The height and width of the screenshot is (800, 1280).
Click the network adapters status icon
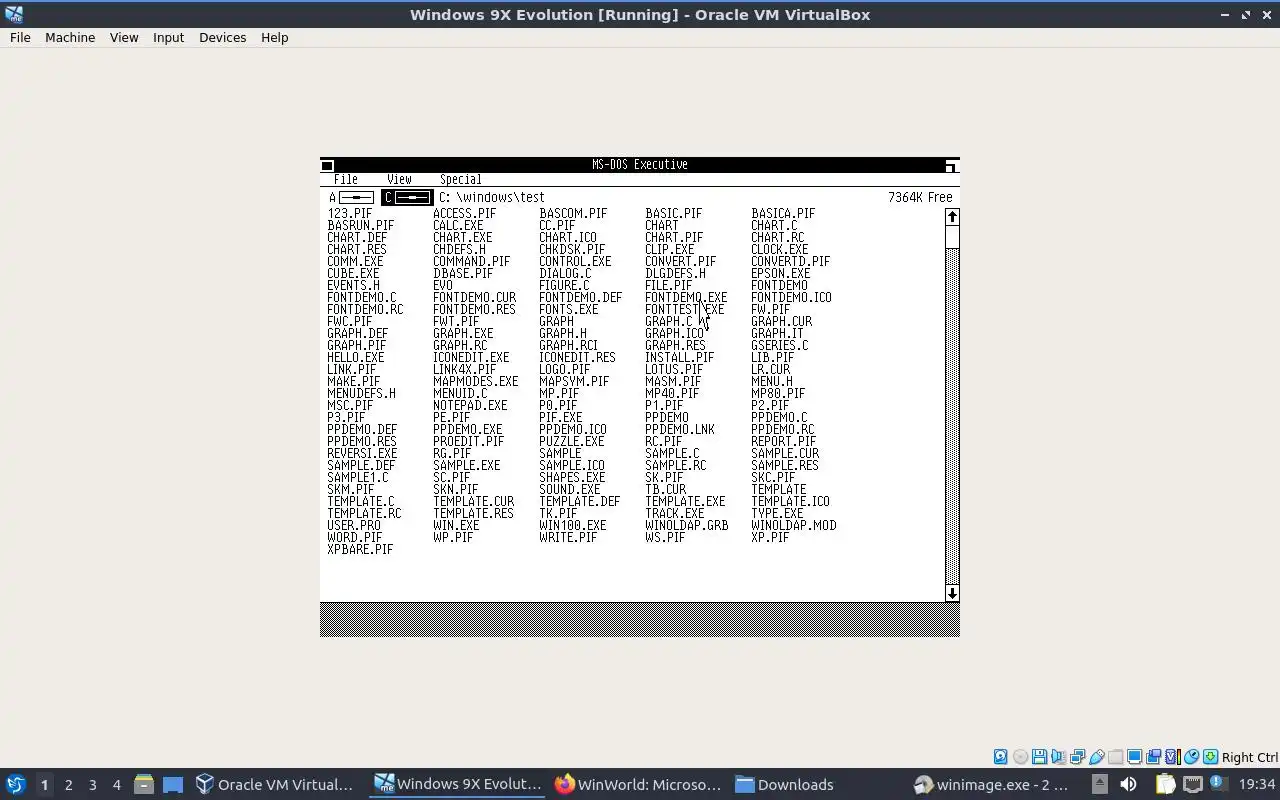coord(1077,757)
